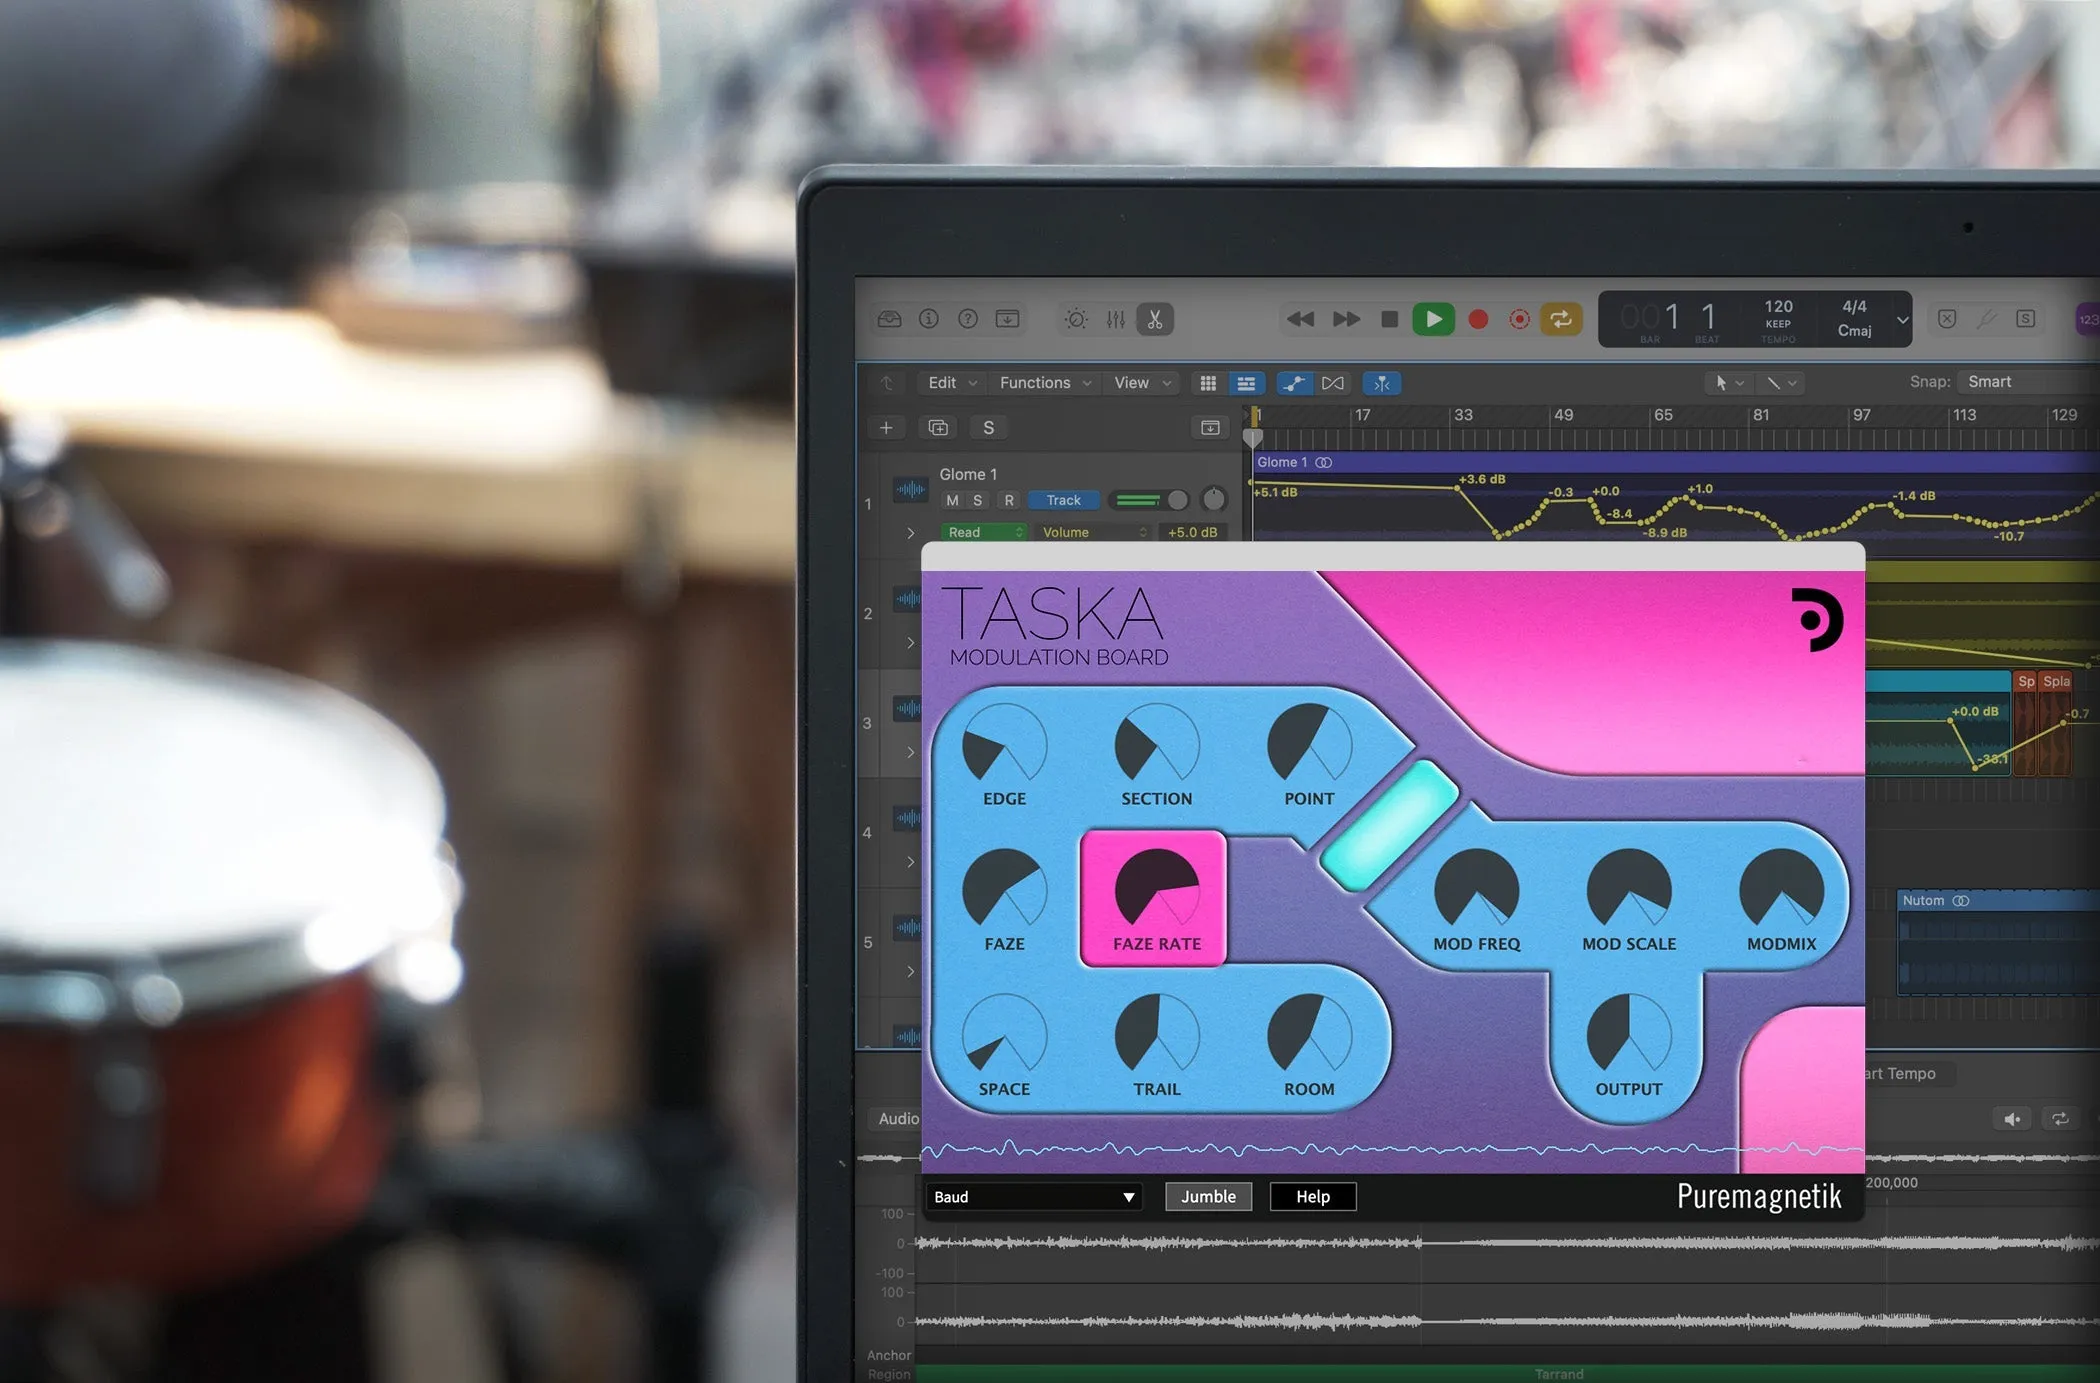Open Smart Controls dial icon
Viewport: 2100px width, 1383px height.
[1076, 319]
